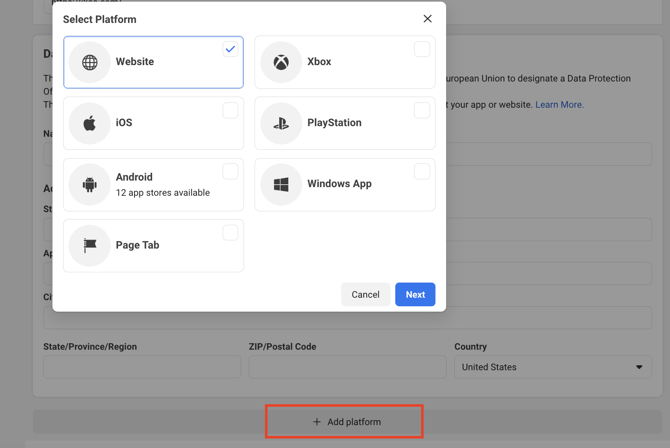Tick the PlayStation platform checkbox
The height and width of the screenshot is (448, 670).
[422, 110]
